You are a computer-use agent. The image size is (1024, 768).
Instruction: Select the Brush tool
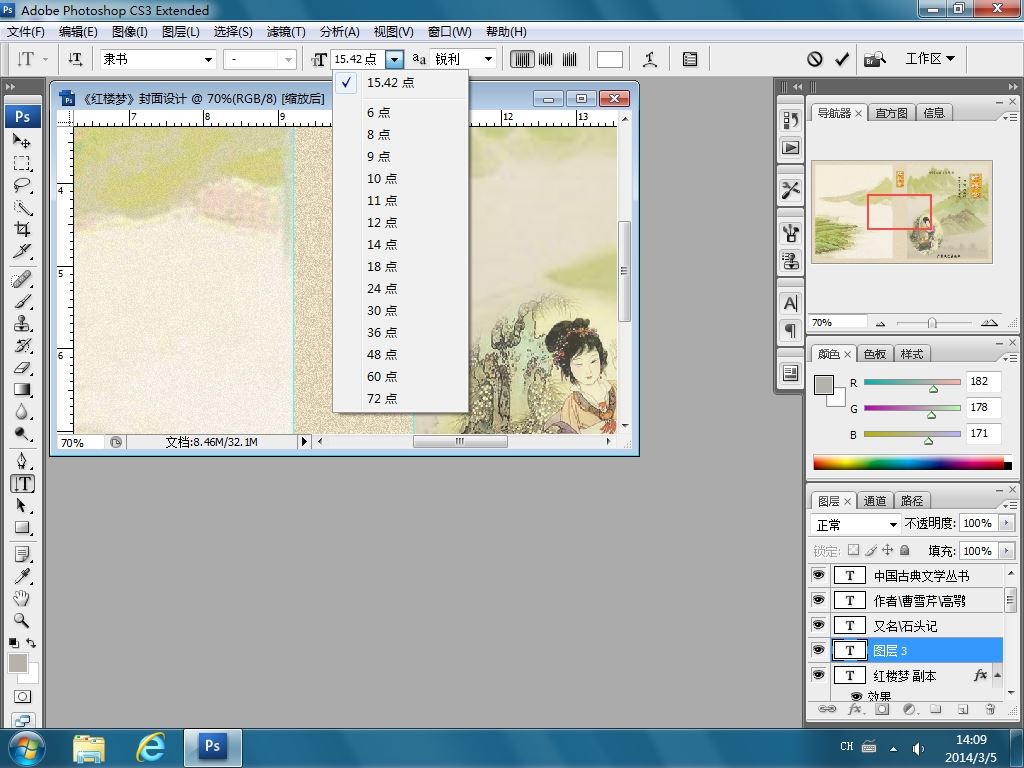pos(22,302)
